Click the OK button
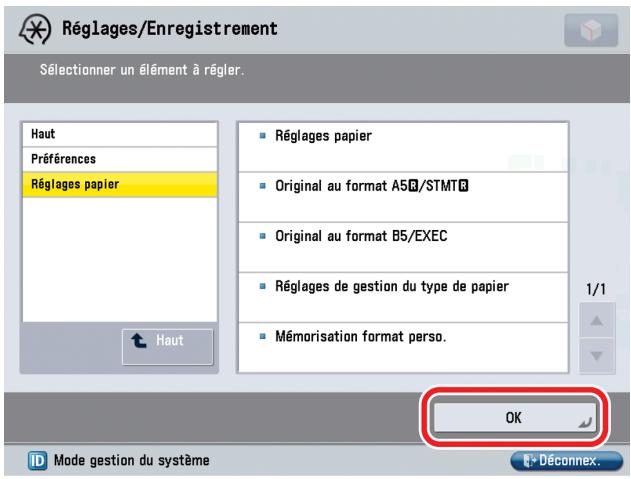Screen dimensions: 631x479 (514, 417)
